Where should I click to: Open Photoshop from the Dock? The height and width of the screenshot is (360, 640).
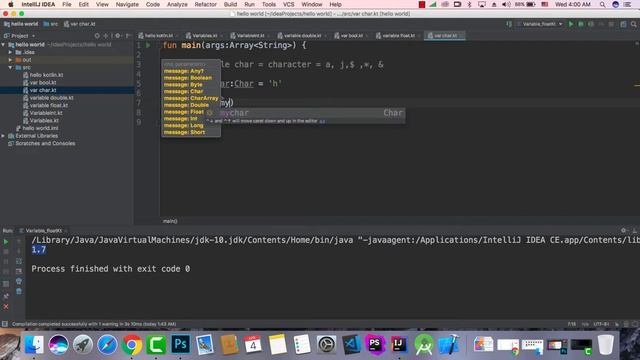tap(180, 344)
